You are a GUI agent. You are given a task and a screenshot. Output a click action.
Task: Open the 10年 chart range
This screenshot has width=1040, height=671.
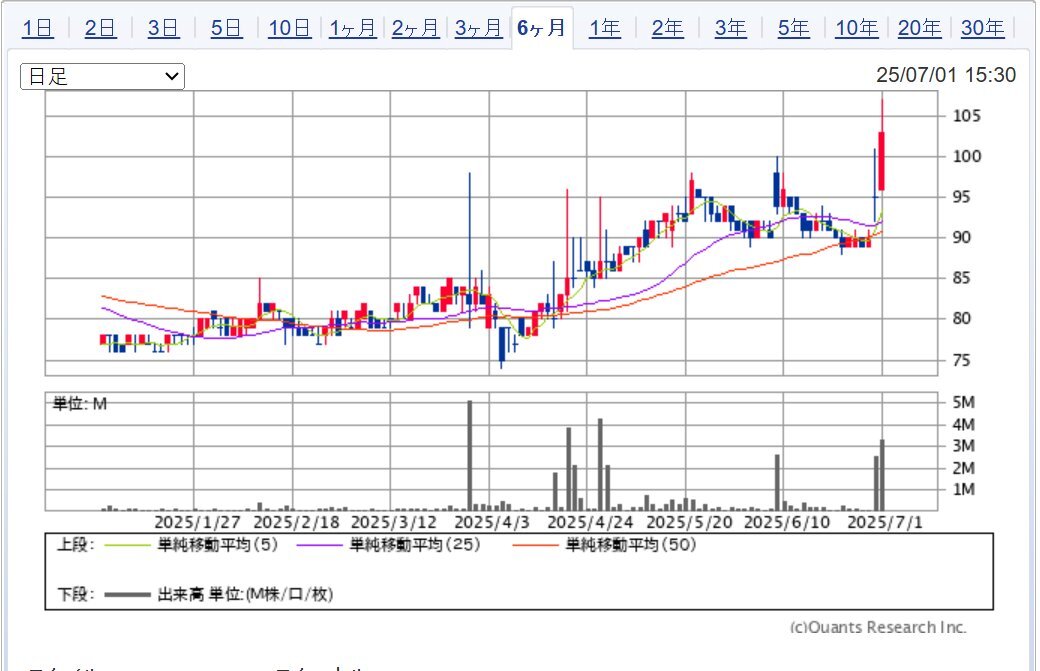[856, 29]
